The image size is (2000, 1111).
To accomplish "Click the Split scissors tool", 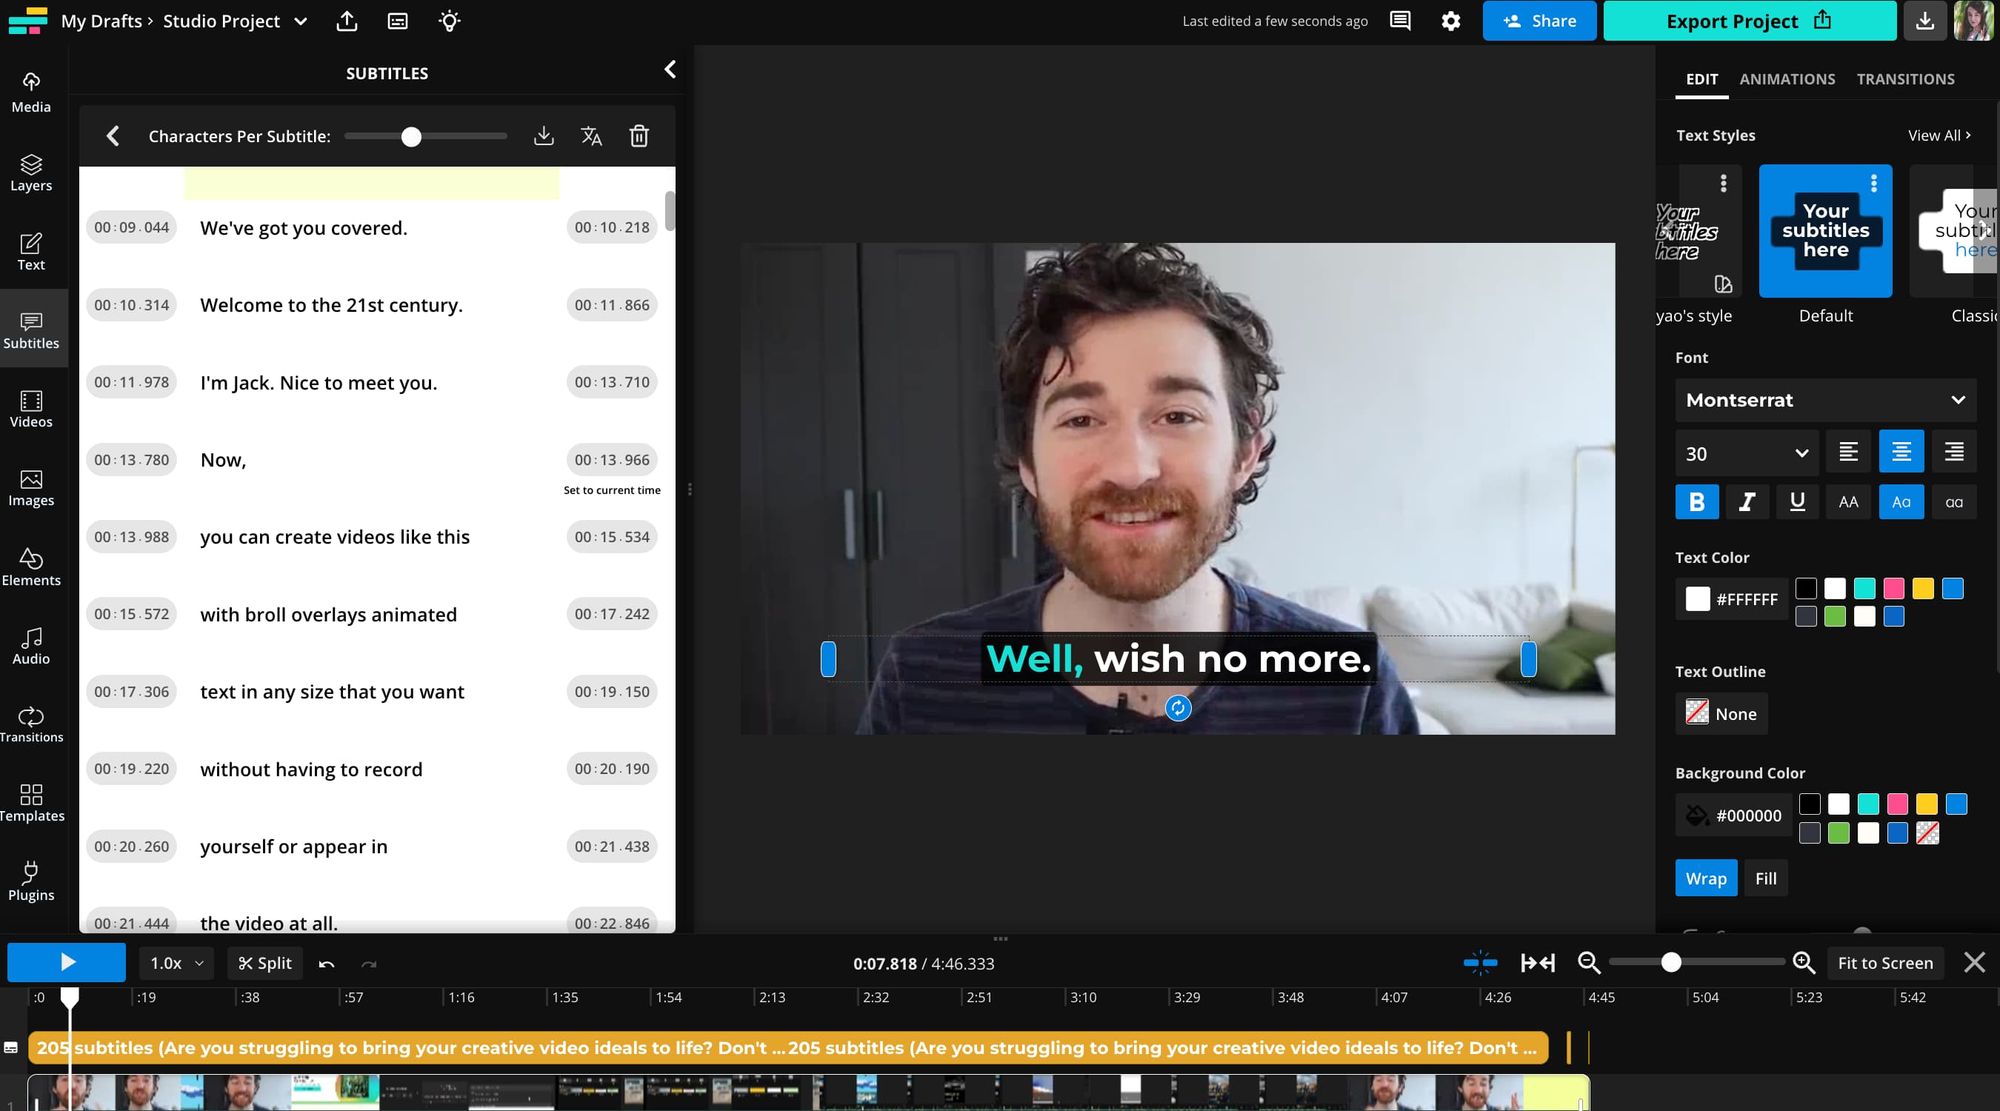I will pos(265,963).
